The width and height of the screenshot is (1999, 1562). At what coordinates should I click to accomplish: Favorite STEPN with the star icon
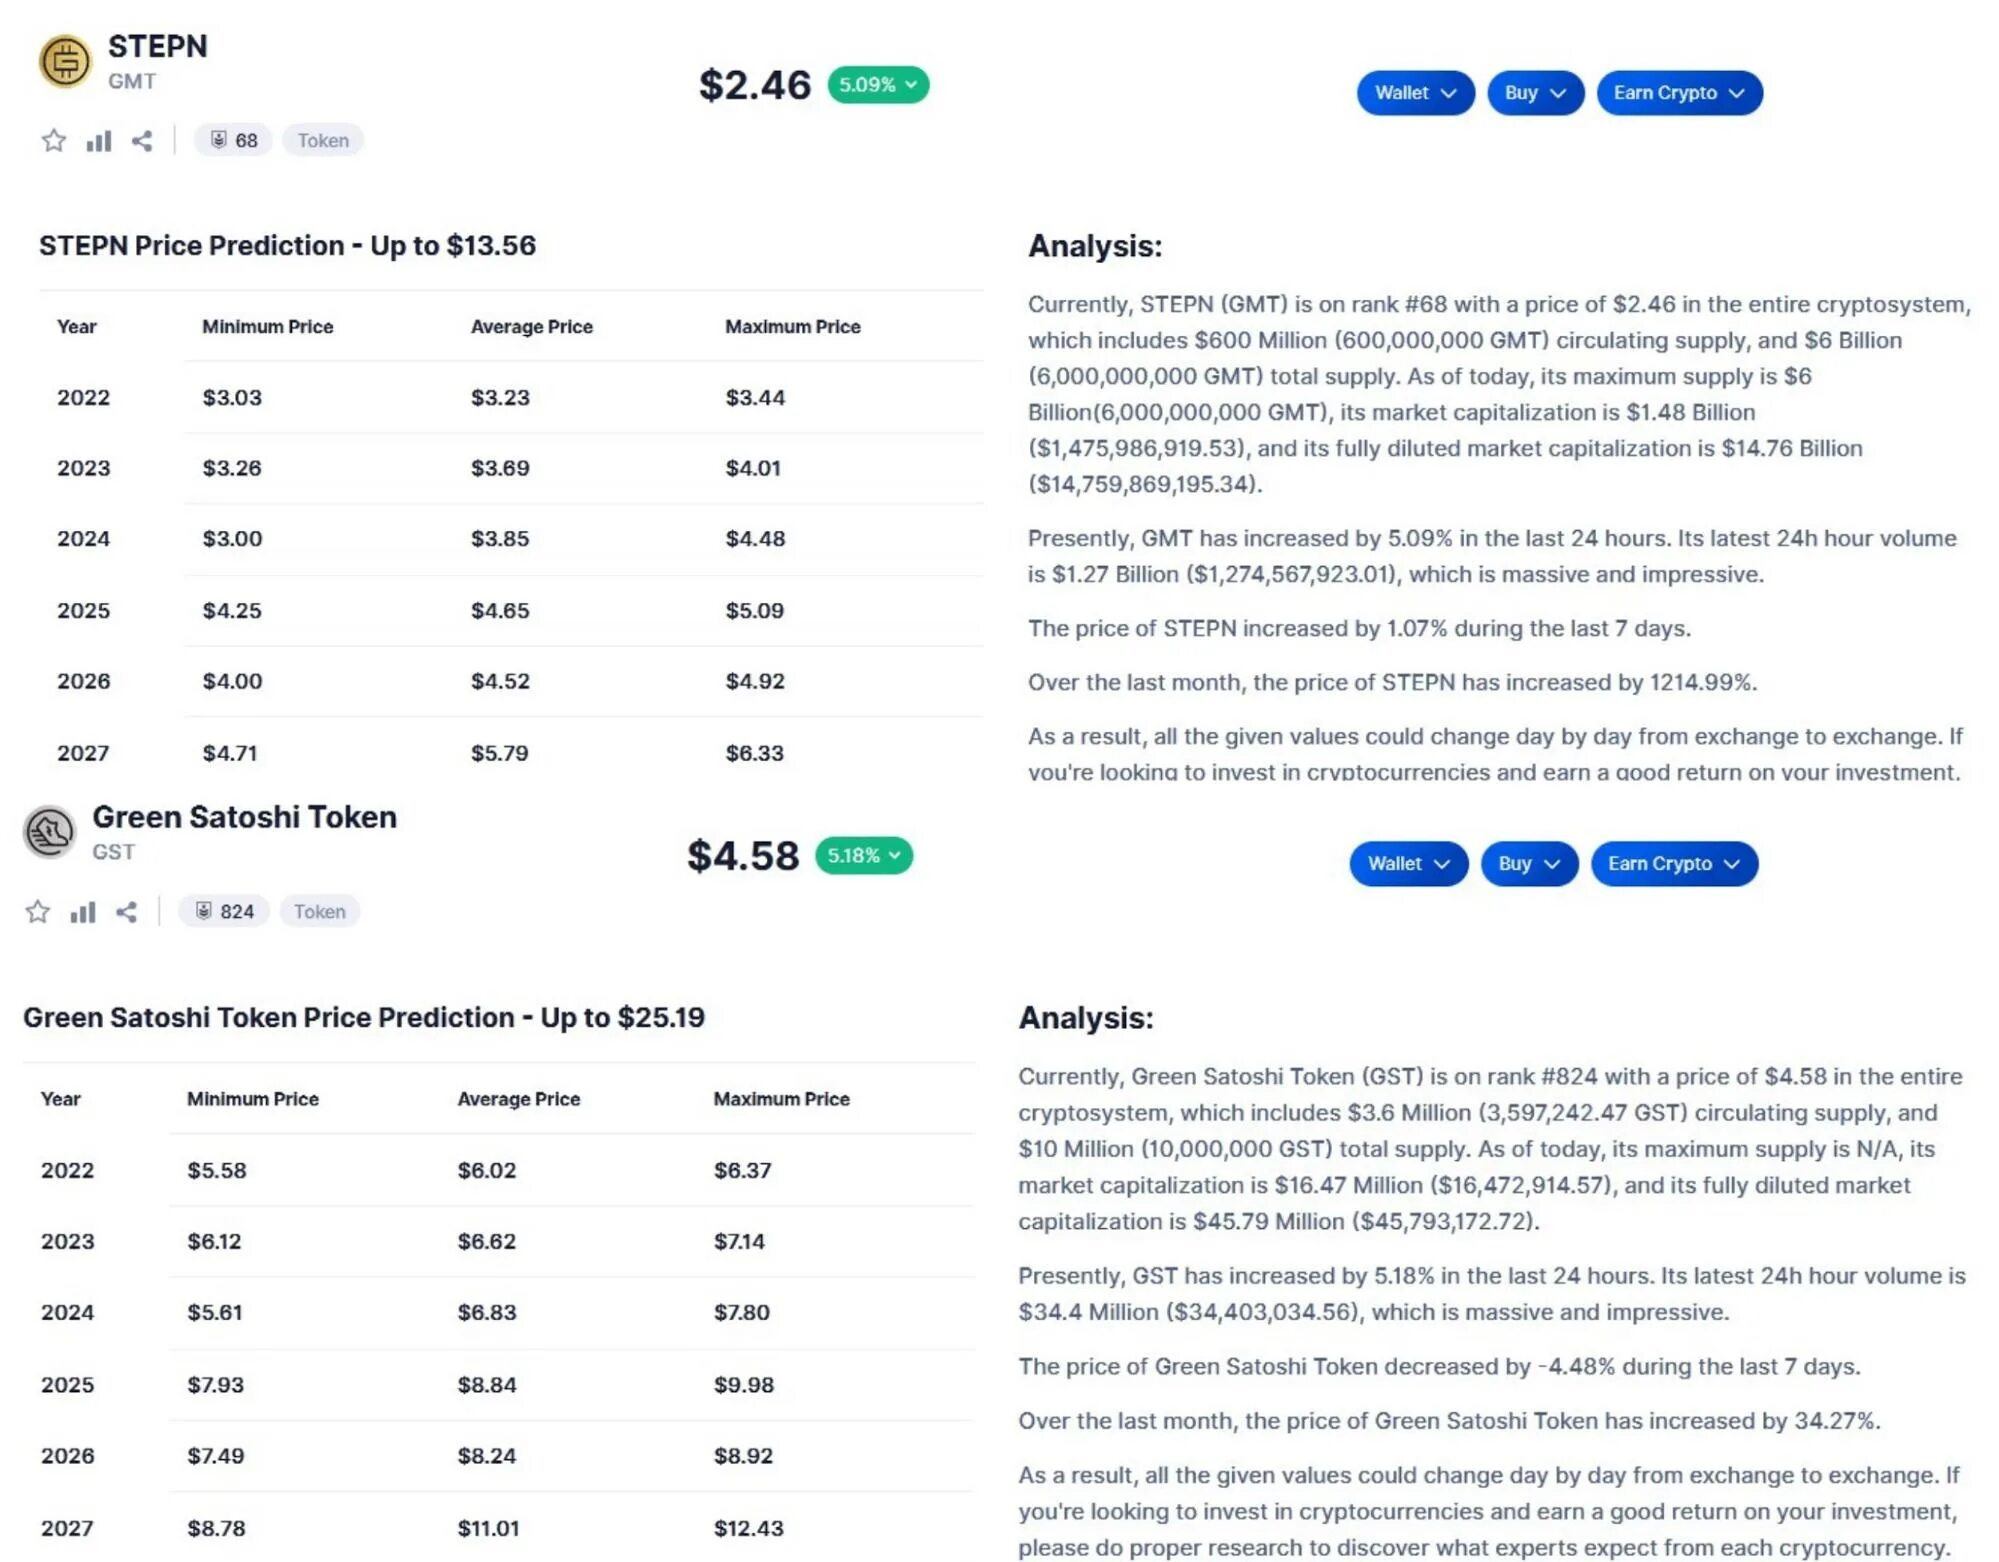click(x=54, y=141)
